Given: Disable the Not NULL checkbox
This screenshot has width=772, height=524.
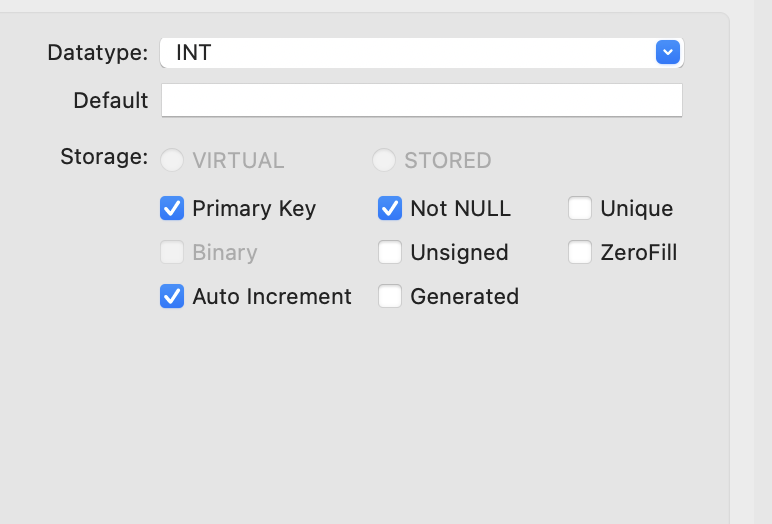Looking at the screenshot, I should (389, 208).
